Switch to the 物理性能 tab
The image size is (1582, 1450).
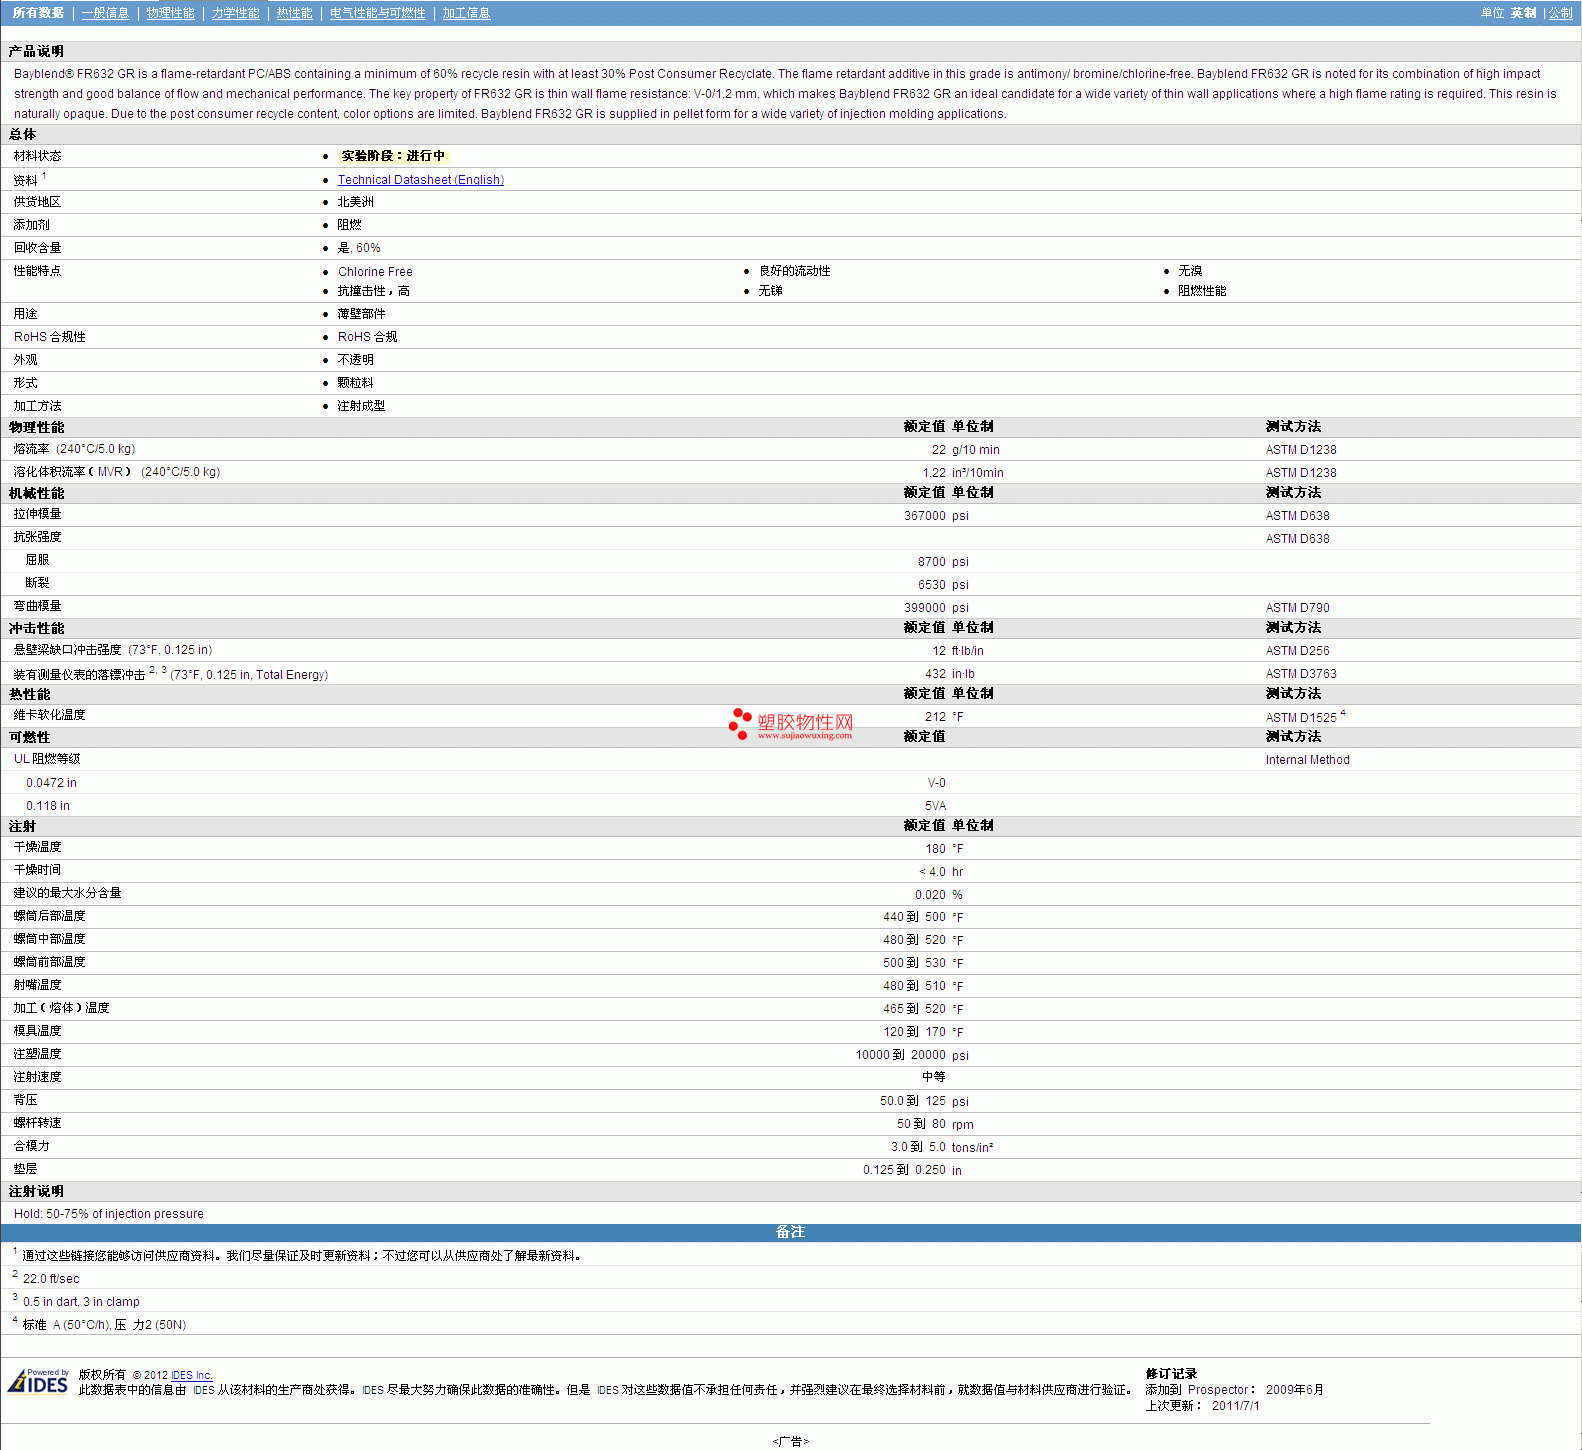coord(170,13)
